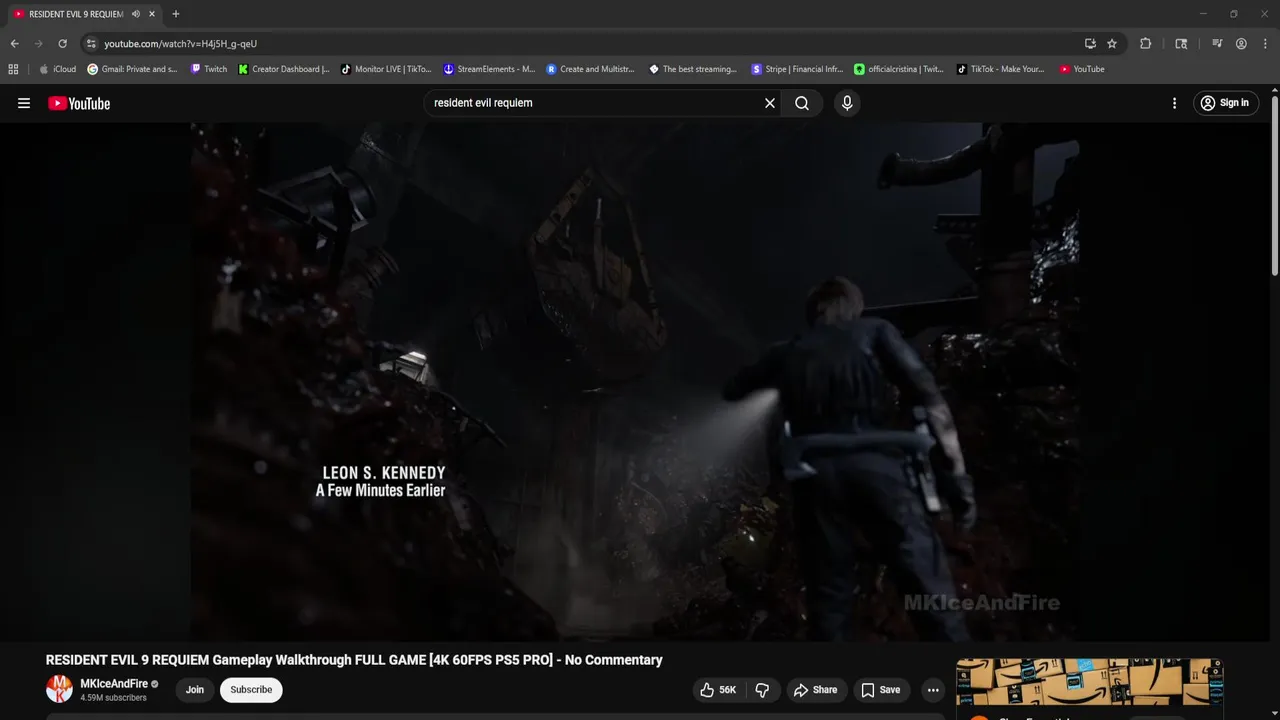View site information icon in address bar
The image size is (1280, 720).
click(x=91, y=44)
